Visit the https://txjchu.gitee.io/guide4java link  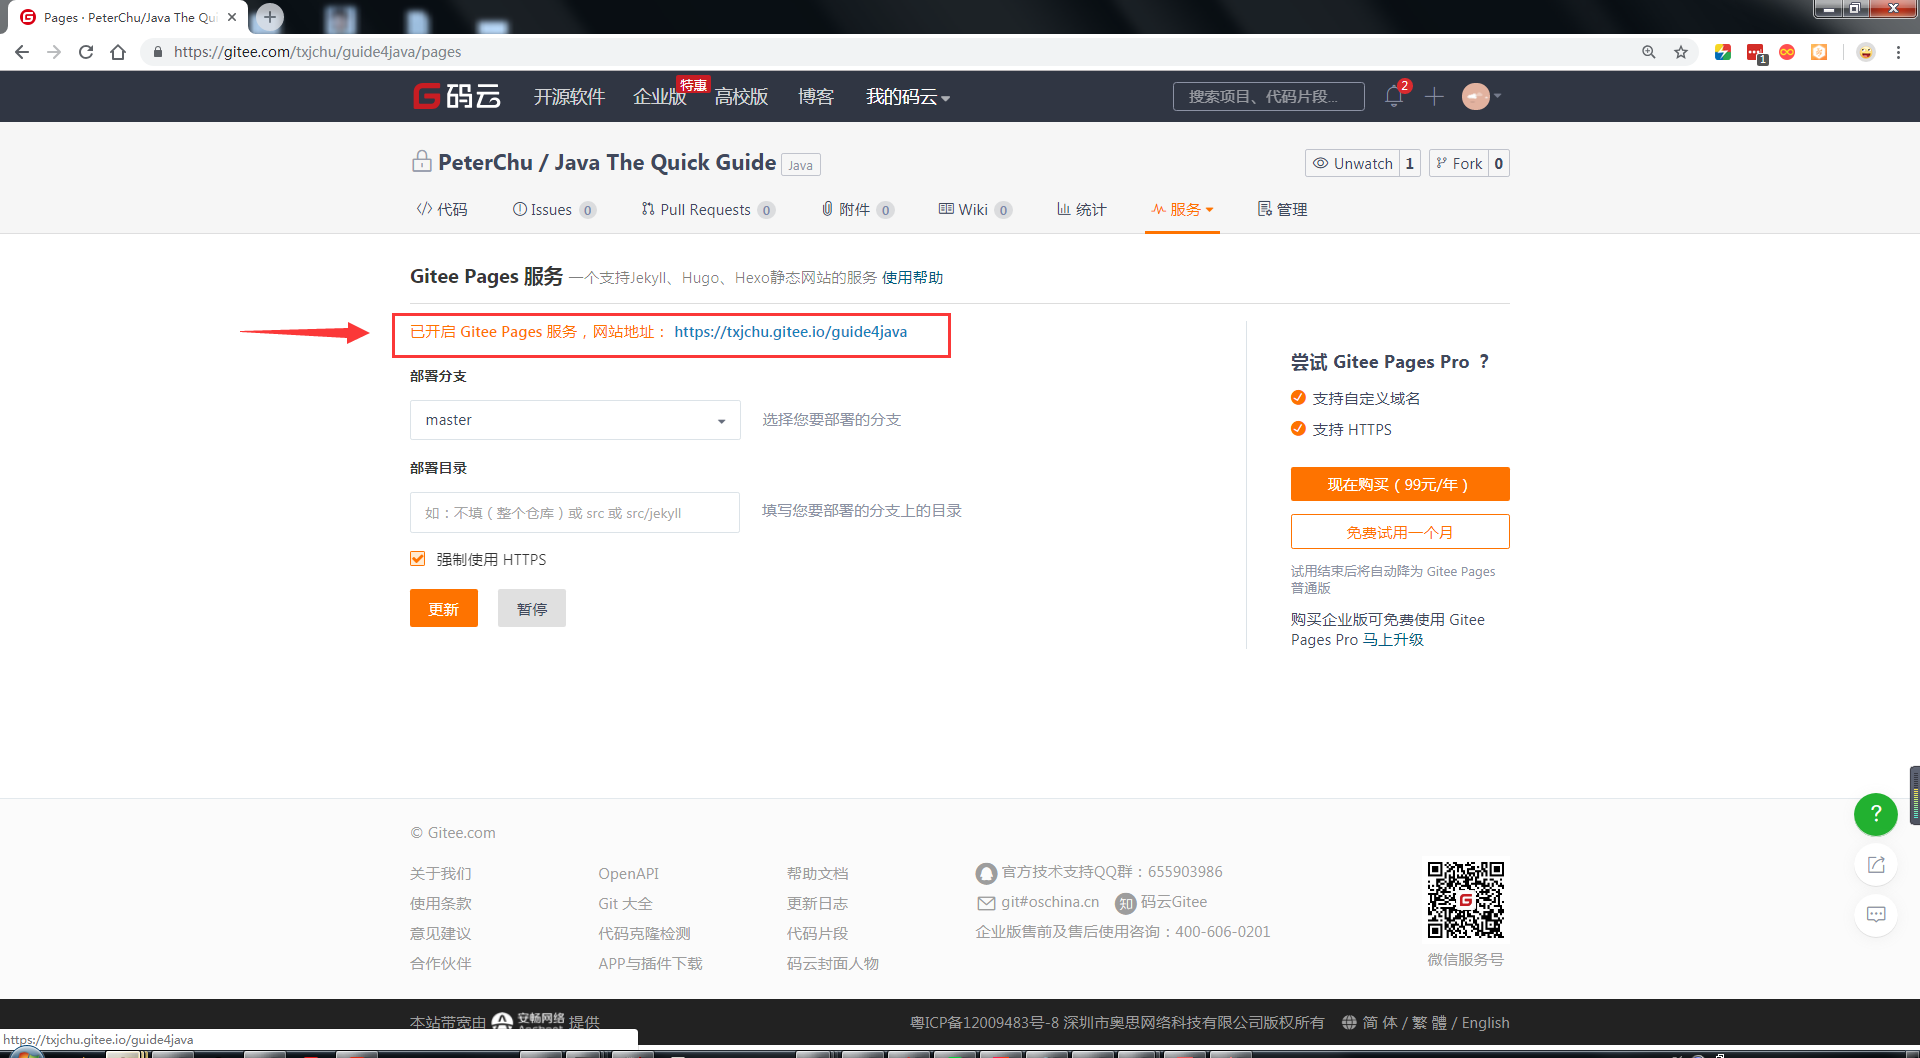790,331
